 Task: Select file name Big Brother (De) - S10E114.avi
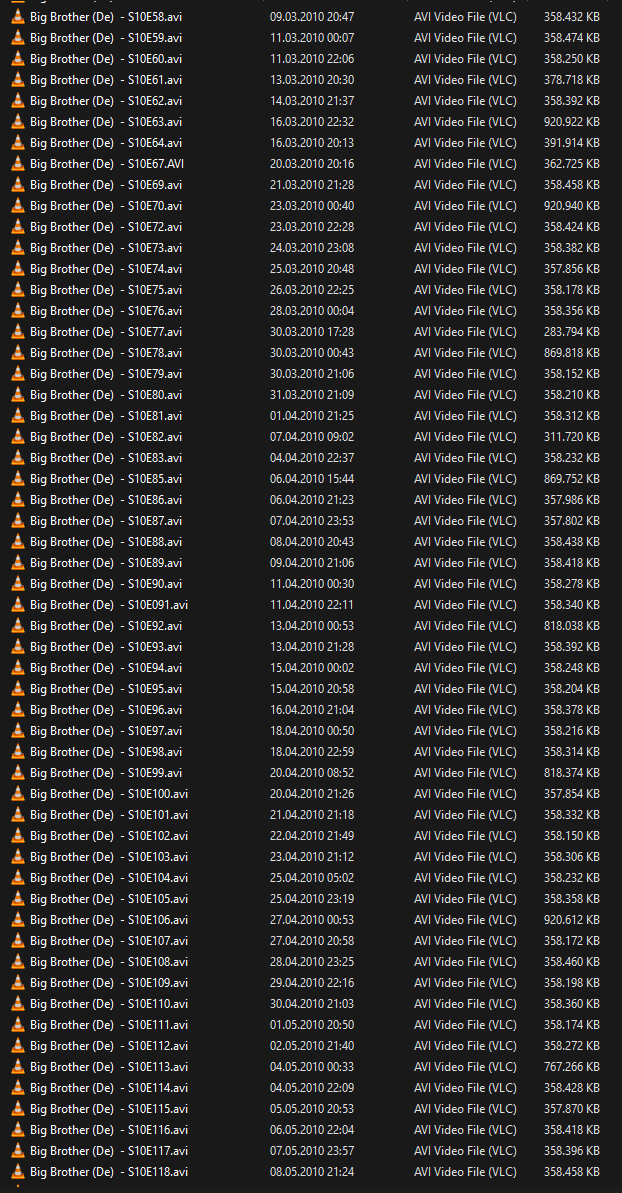[x=109, y=1088]
